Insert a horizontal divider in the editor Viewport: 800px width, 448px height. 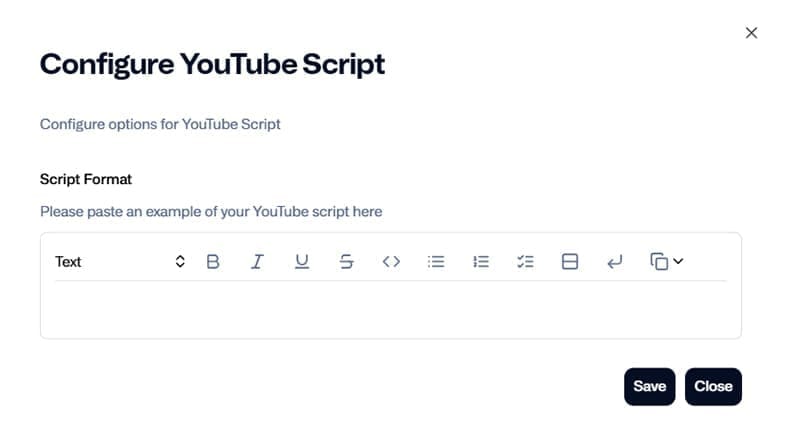click(570, 262)
